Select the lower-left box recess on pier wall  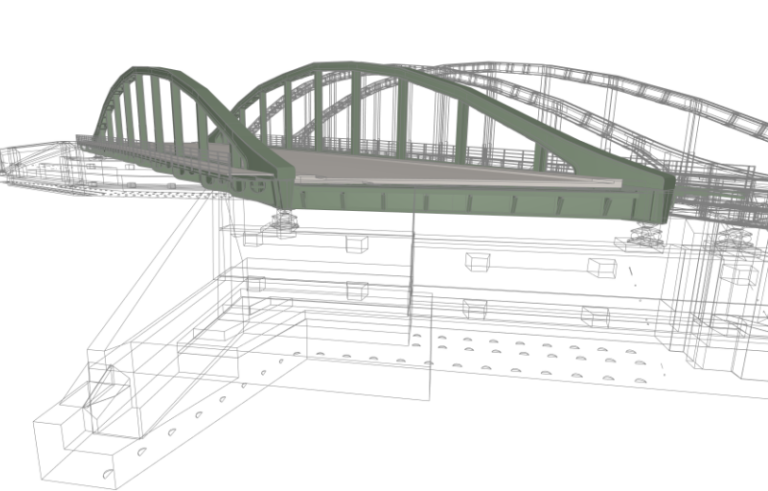coord(357,290)
